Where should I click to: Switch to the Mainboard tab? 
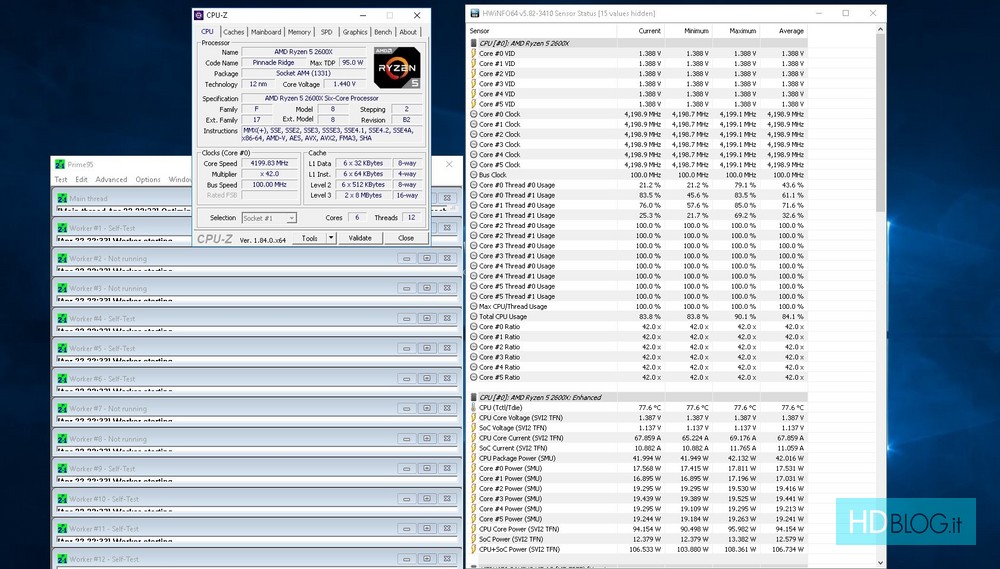pyautogui.click(x=266, y=32)
